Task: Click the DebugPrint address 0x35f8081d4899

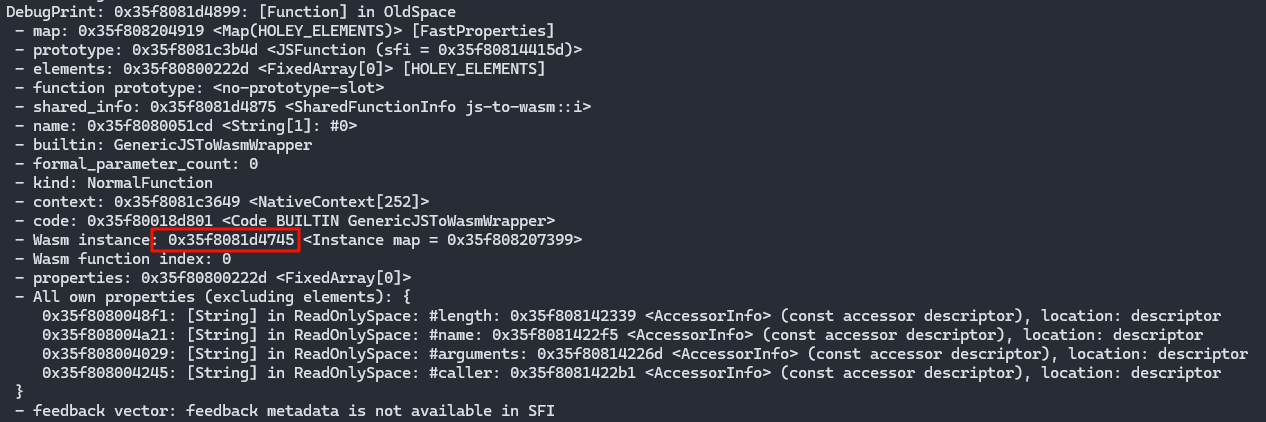Action: coord(157,11)
